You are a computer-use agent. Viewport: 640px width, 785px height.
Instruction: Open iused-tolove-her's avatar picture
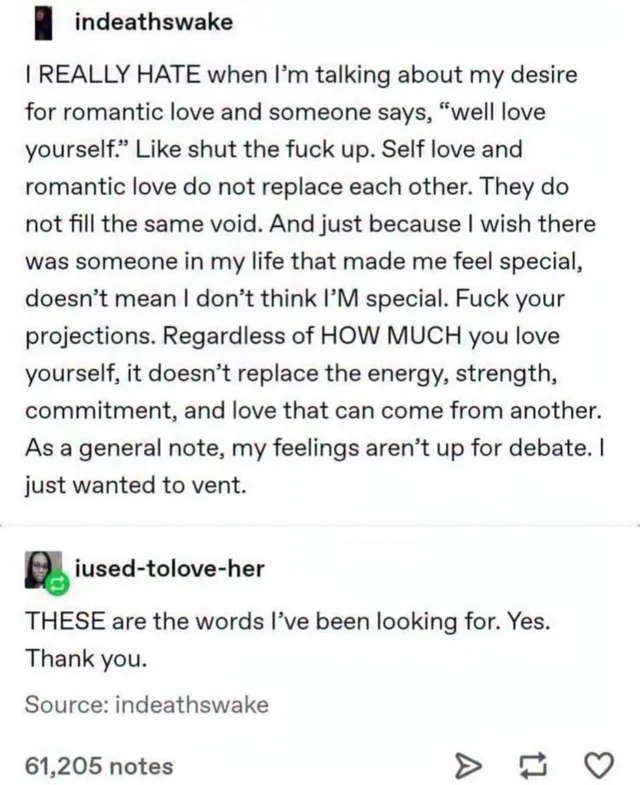pos(43,569)
